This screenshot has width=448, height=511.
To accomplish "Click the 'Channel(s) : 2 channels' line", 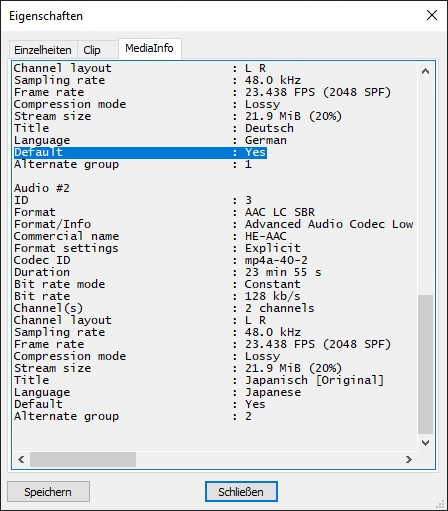I will coord(164,308).
